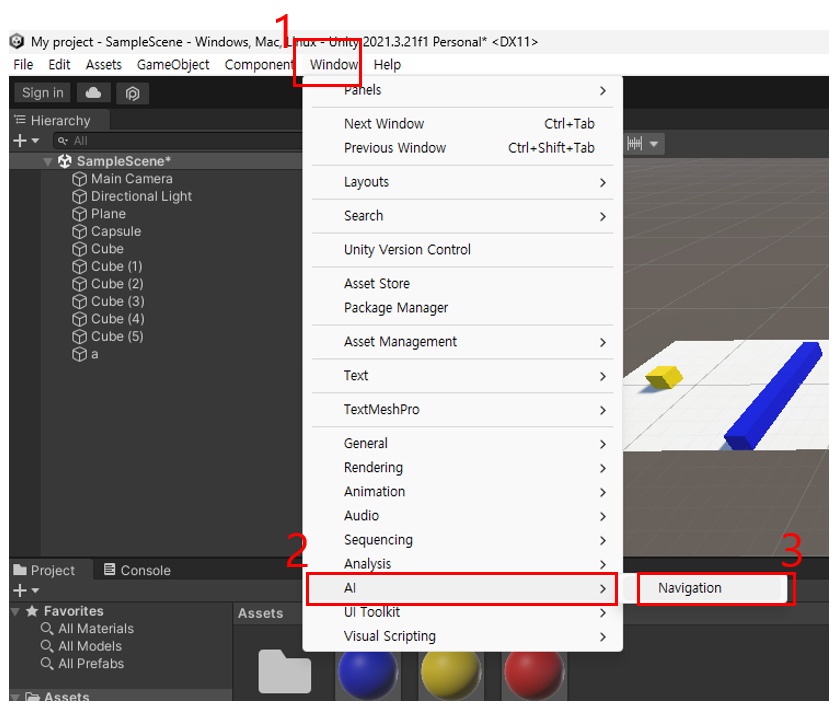Open the AI submenu entry
This screenshot has height=707, width=837.
pyautogui.click(x=462, y=588)
